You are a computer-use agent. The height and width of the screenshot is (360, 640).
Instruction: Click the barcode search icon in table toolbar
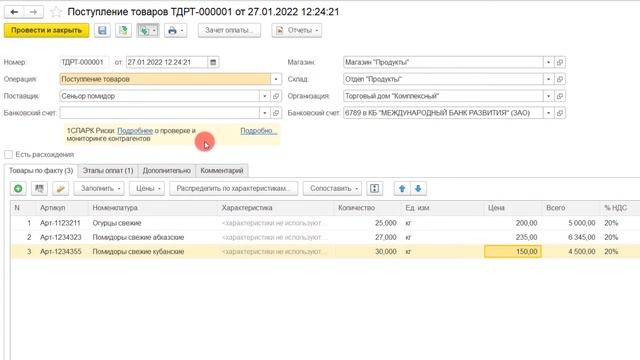pyautogui.click(x=39, y=189)
